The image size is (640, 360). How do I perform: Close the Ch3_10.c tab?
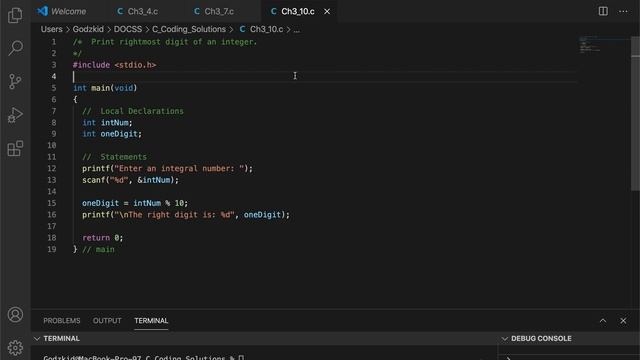327,11
